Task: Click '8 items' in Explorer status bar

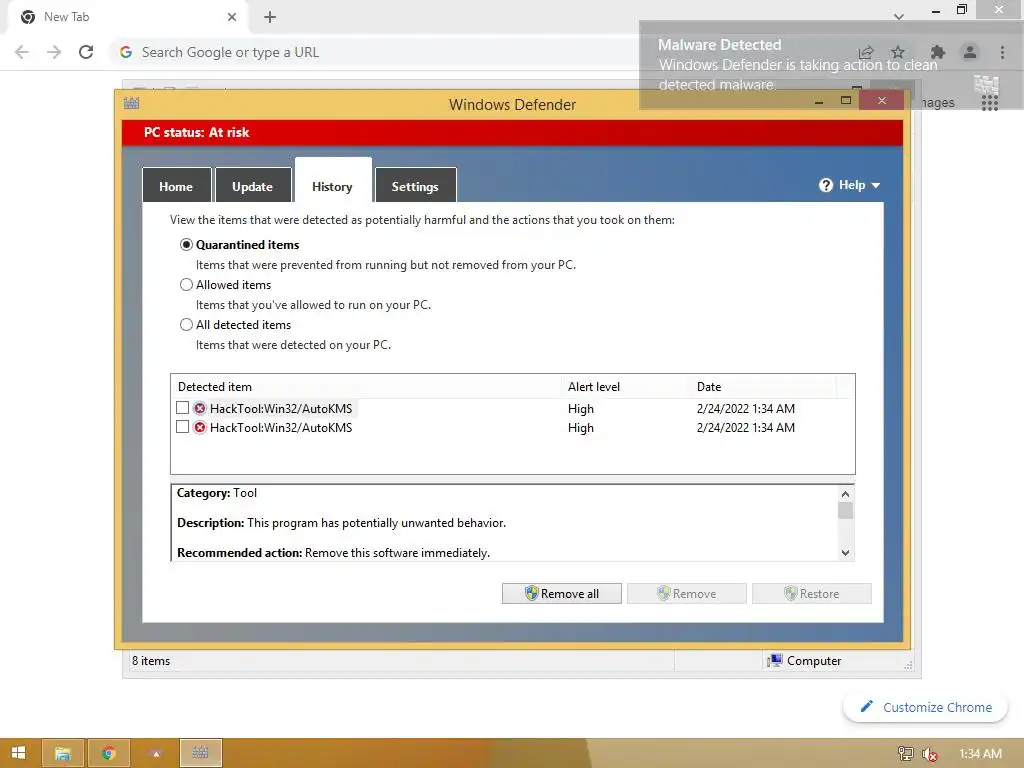Action: coord(151,661)
